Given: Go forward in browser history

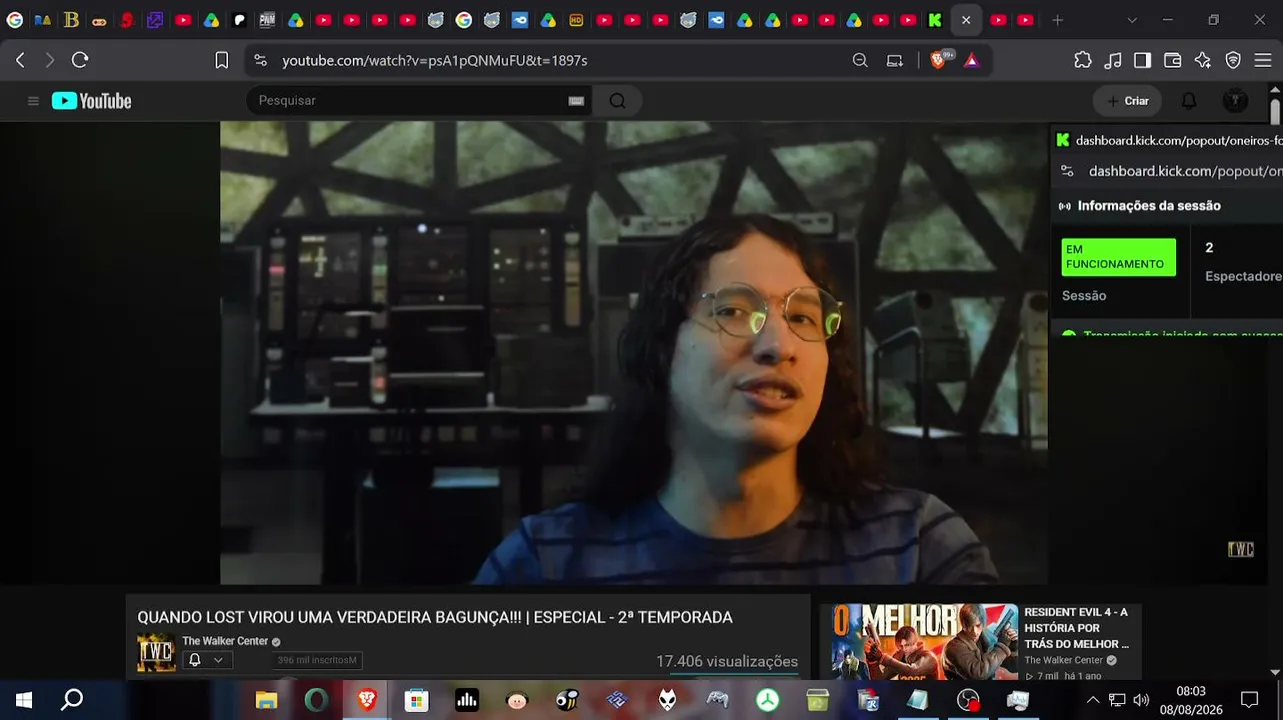Looking at the screenshot, I should (x=50, y=60).
